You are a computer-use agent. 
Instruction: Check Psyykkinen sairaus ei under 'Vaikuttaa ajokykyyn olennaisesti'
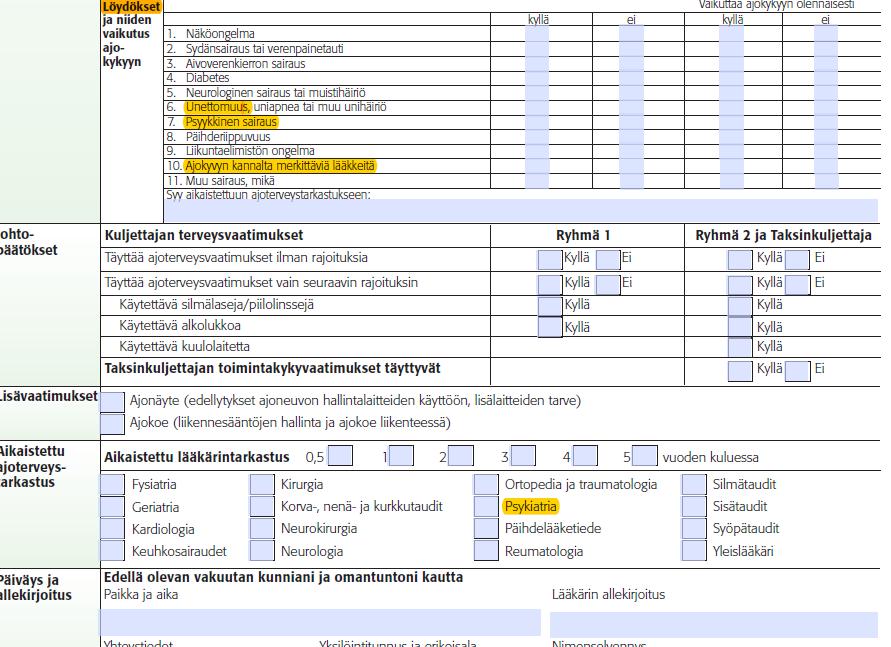826,122
